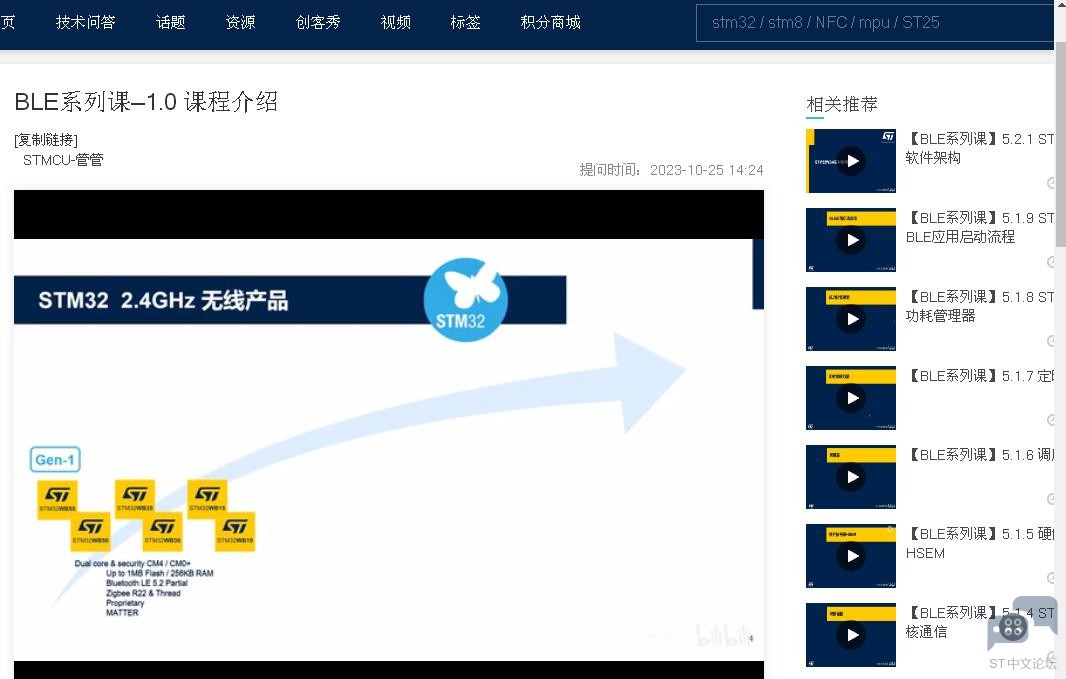Open the 【BLE系列课】5.2.1 软件架构 title link
The height and width of the screenshot is (679, 1066).
click(980, 148)
